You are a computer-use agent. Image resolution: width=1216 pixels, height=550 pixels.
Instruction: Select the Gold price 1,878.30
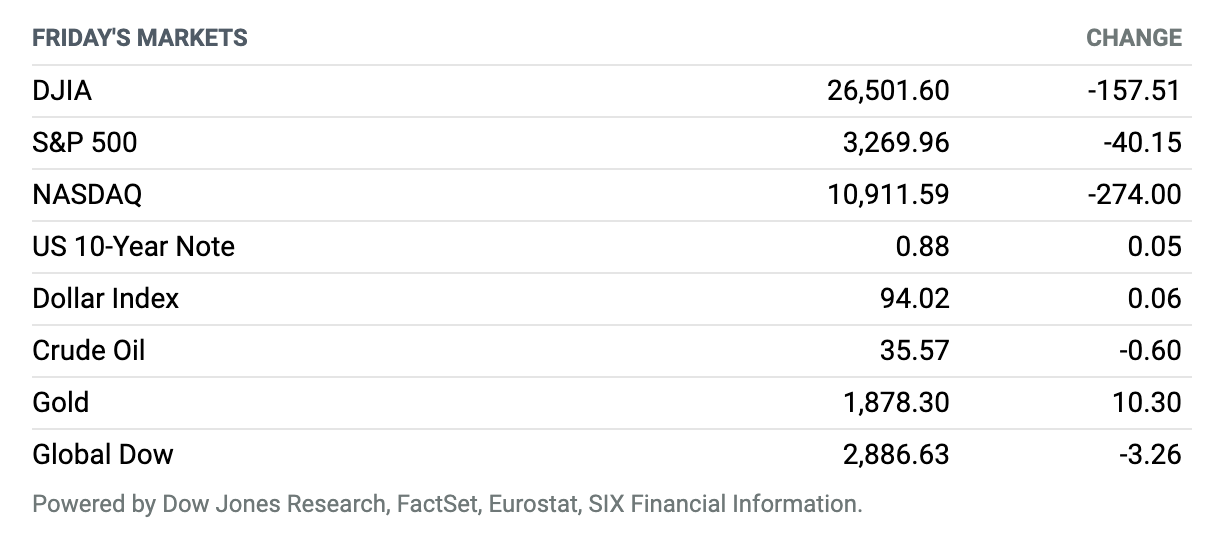click(896, 403)
